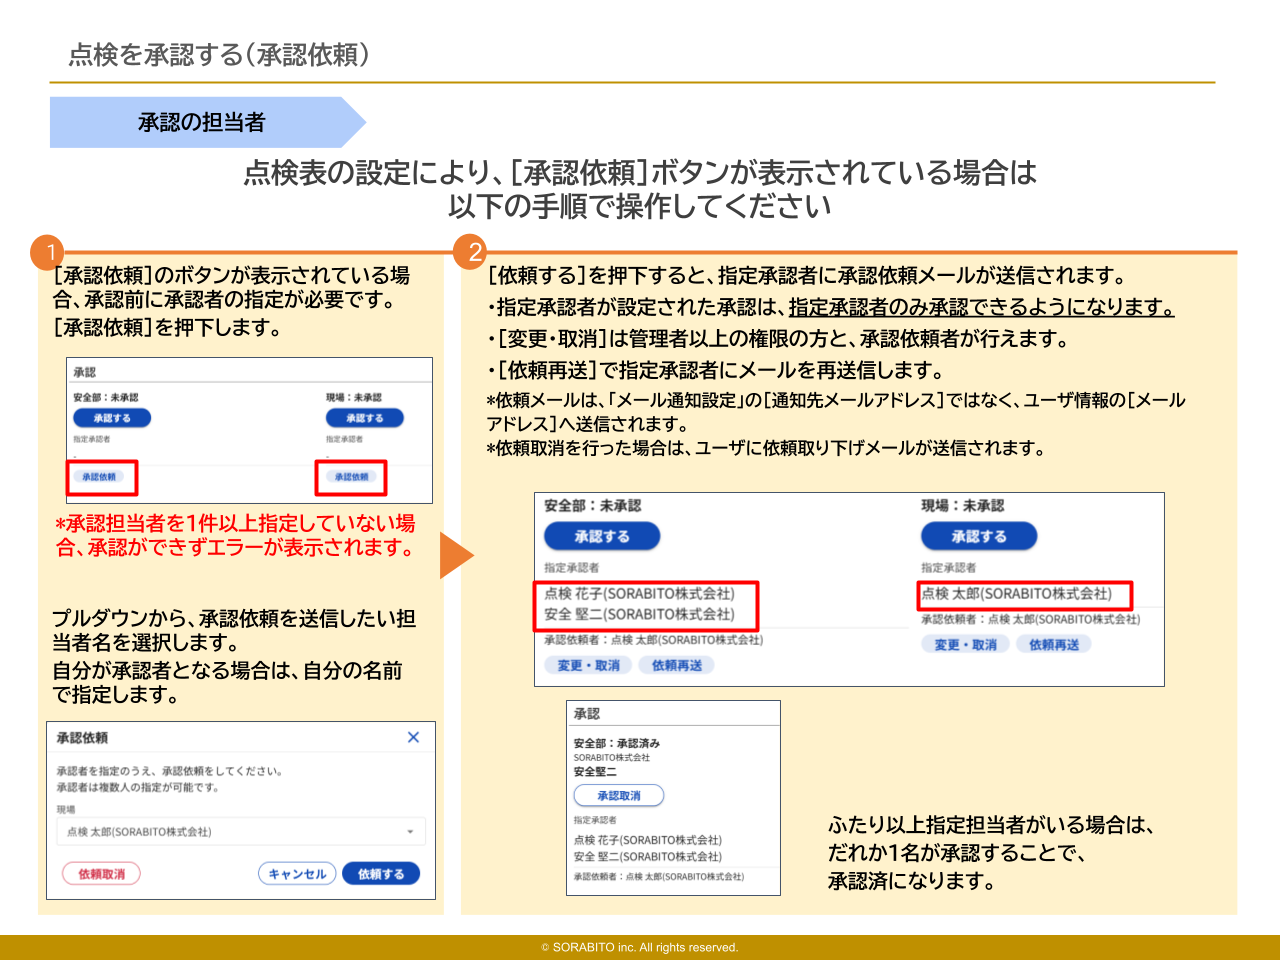Open the 現場 approver dropdown showing 点検 太郎
Screen dimensions: 1280x960
click(240, 831)
